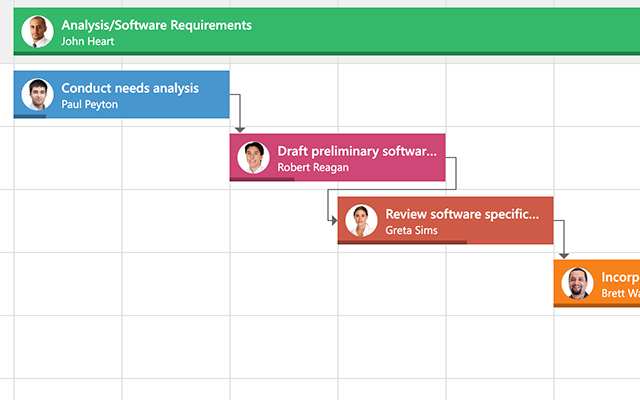Click the progress strip under Draft preliminary task
640x400 pixels.
(x=262, y=180)
